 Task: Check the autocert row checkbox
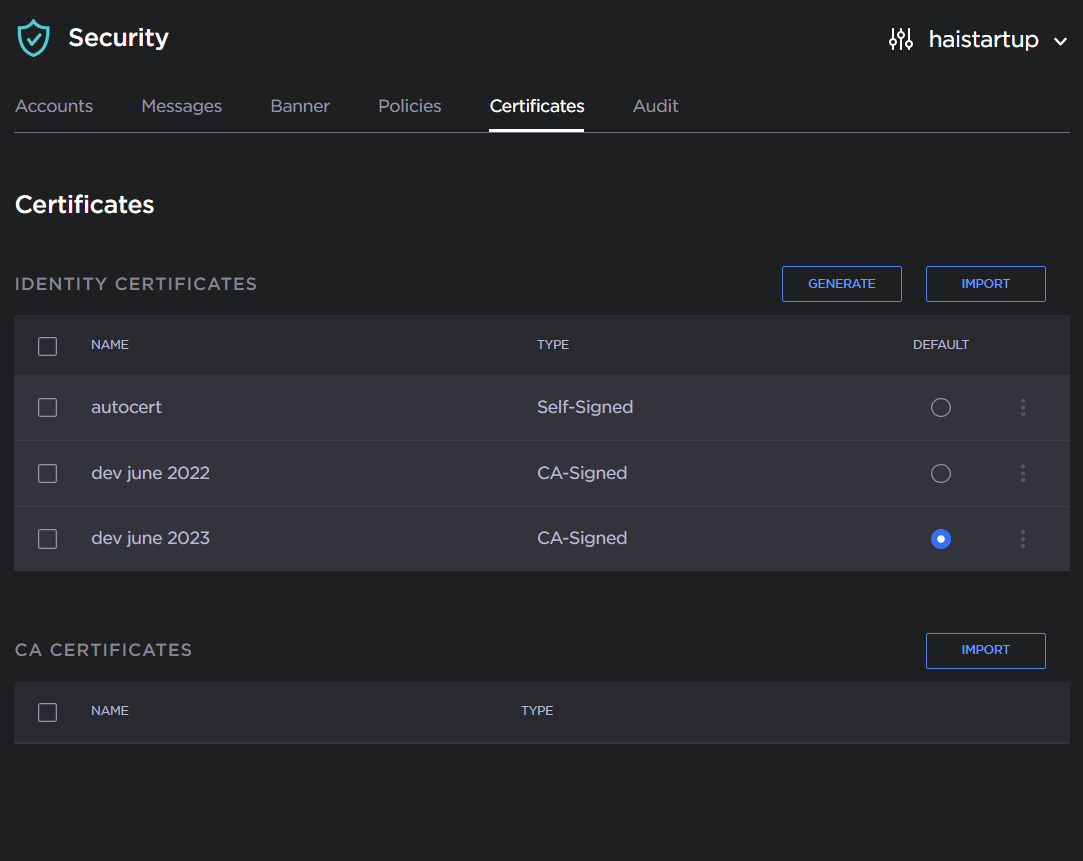tap(47, 407)
